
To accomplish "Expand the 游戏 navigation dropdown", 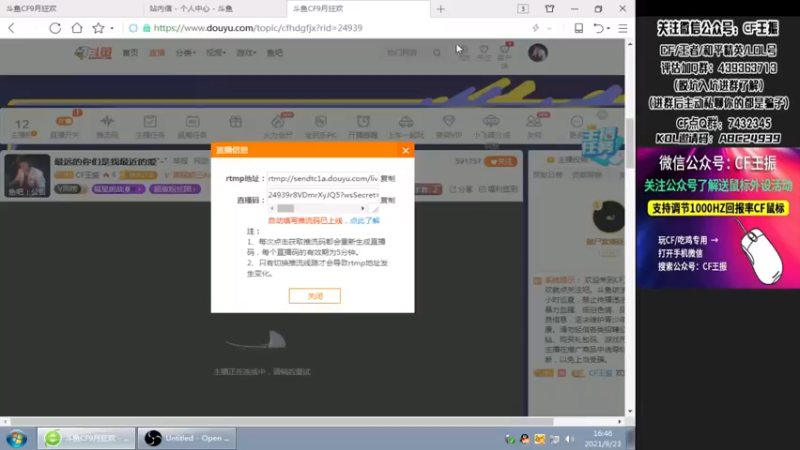I will [x=246, y=53].
